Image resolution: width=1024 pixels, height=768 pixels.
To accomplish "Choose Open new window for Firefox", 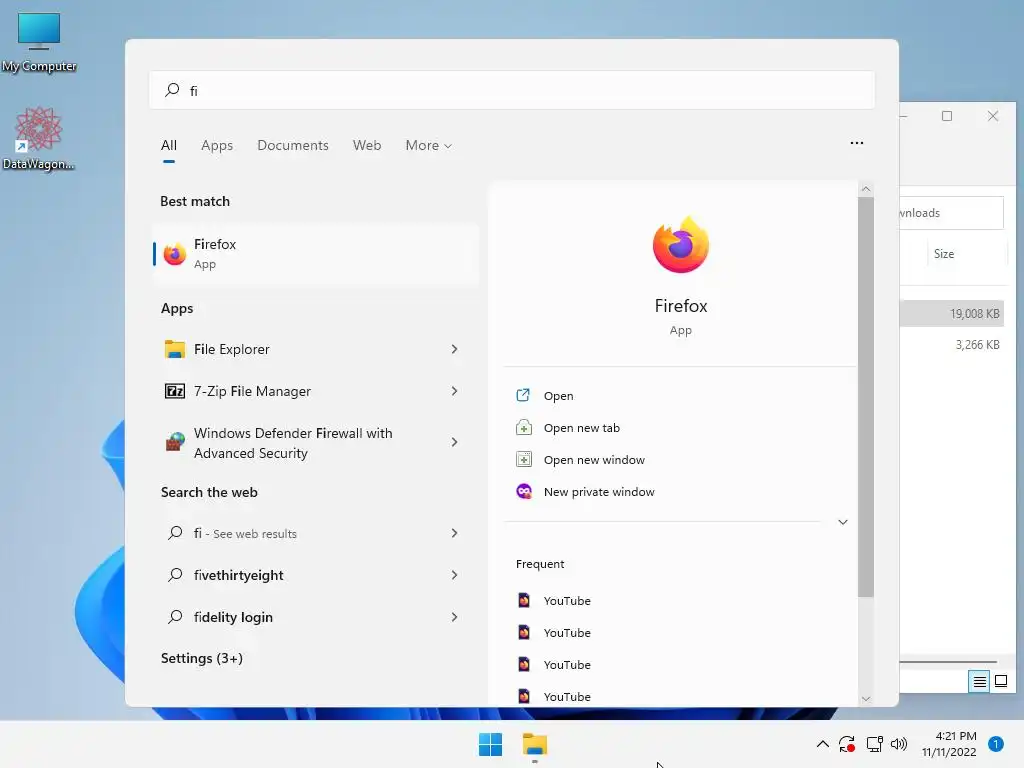I will click(x=594, y=460).
